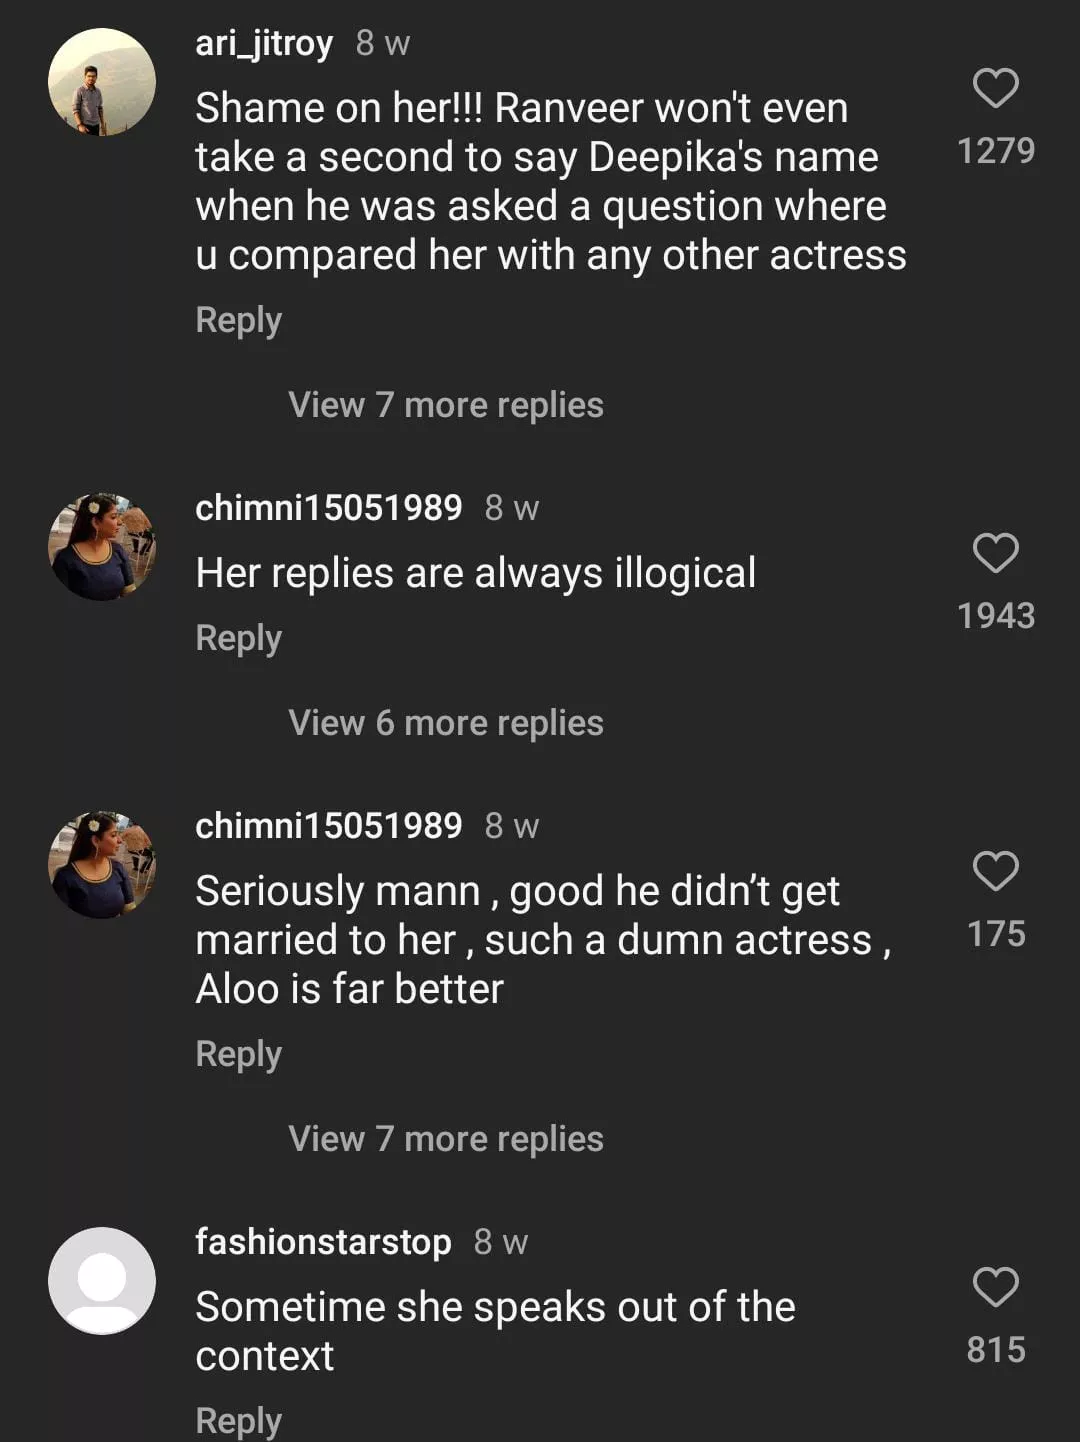
Task: Reply to fashionstarstop's comment
Action: tap(238, 1420)
